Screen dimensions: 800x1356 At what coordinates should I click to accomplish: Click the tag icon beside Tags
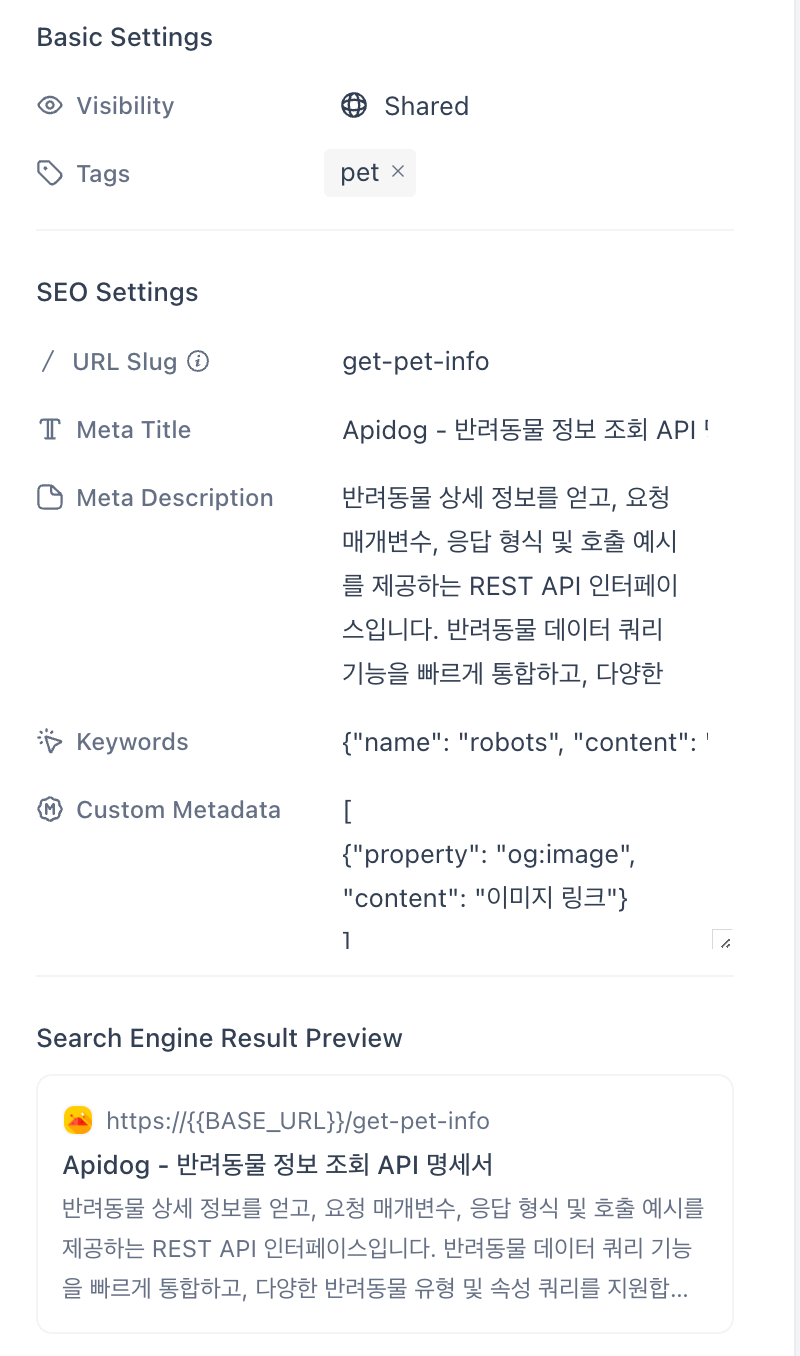coord(50,174)
